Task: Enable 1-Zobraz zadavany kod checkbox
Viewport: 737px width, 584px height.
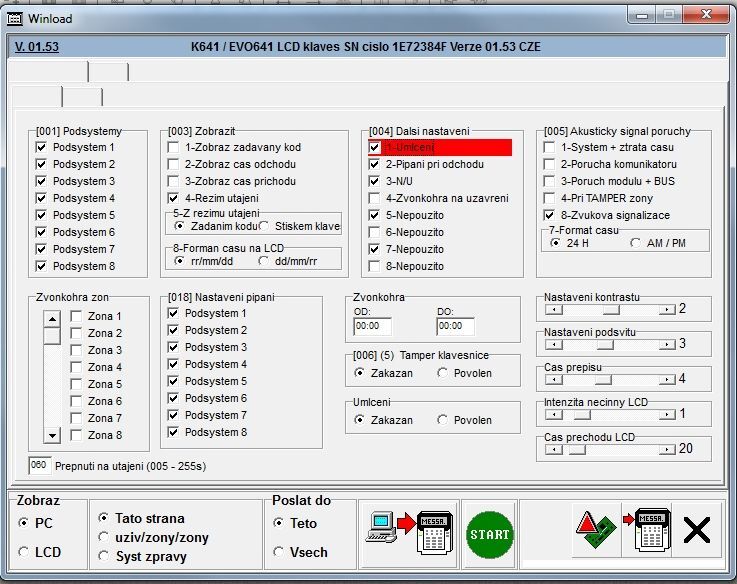Action: (173, 147)
